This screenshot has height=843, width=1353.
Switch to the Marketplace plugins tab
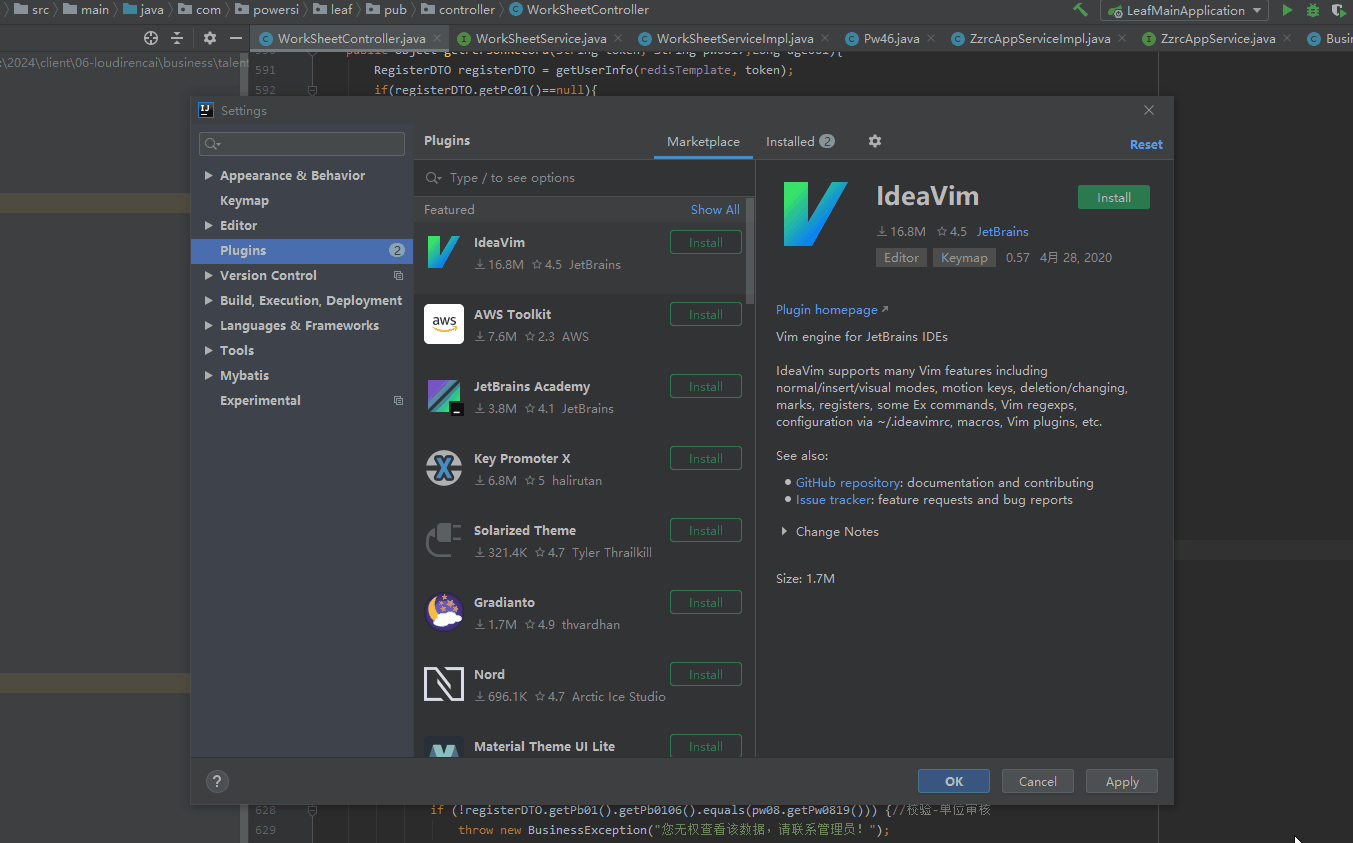[703, 142]
